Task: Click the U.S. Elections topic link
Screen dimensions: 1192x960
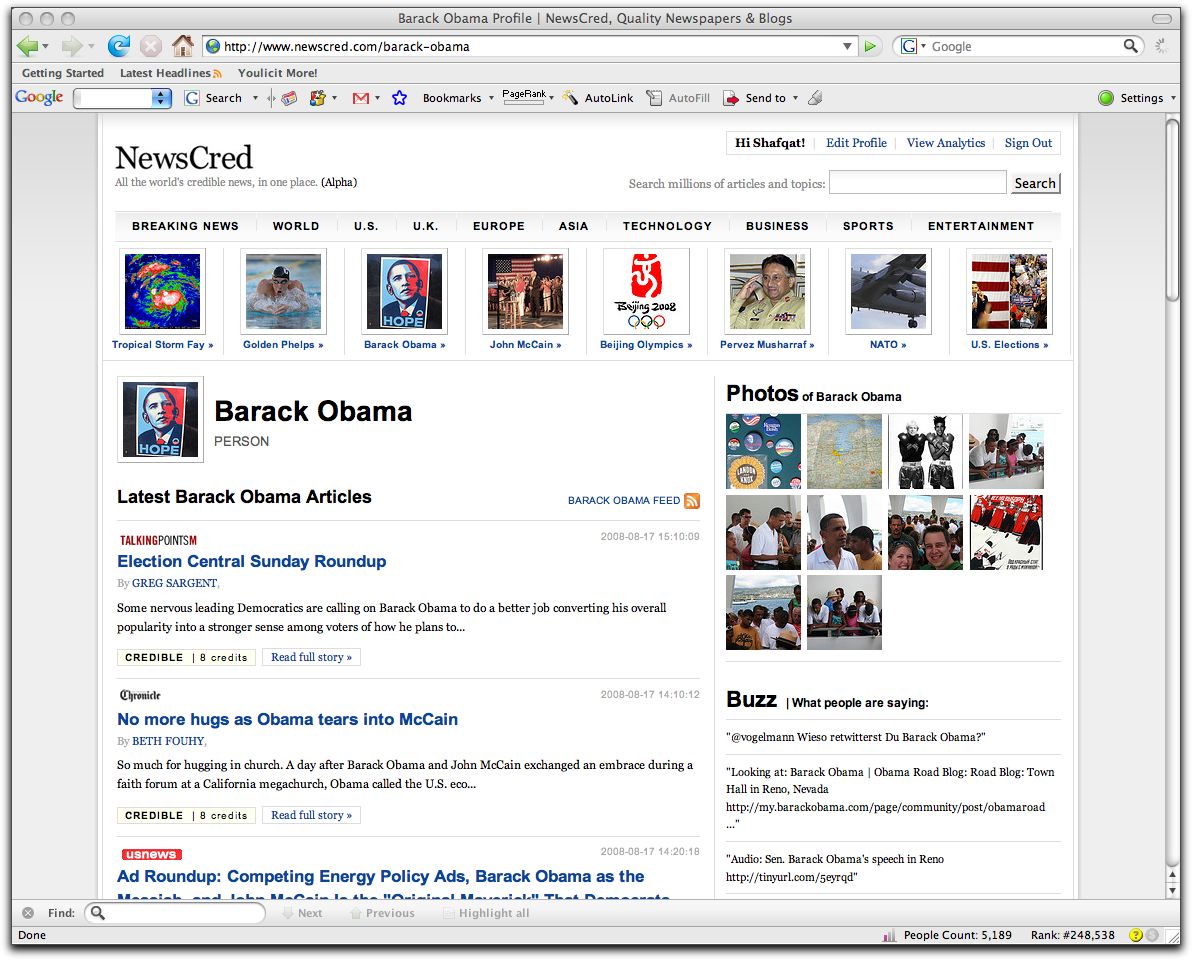Action: pyautogui.click(x=1010, y=344)
